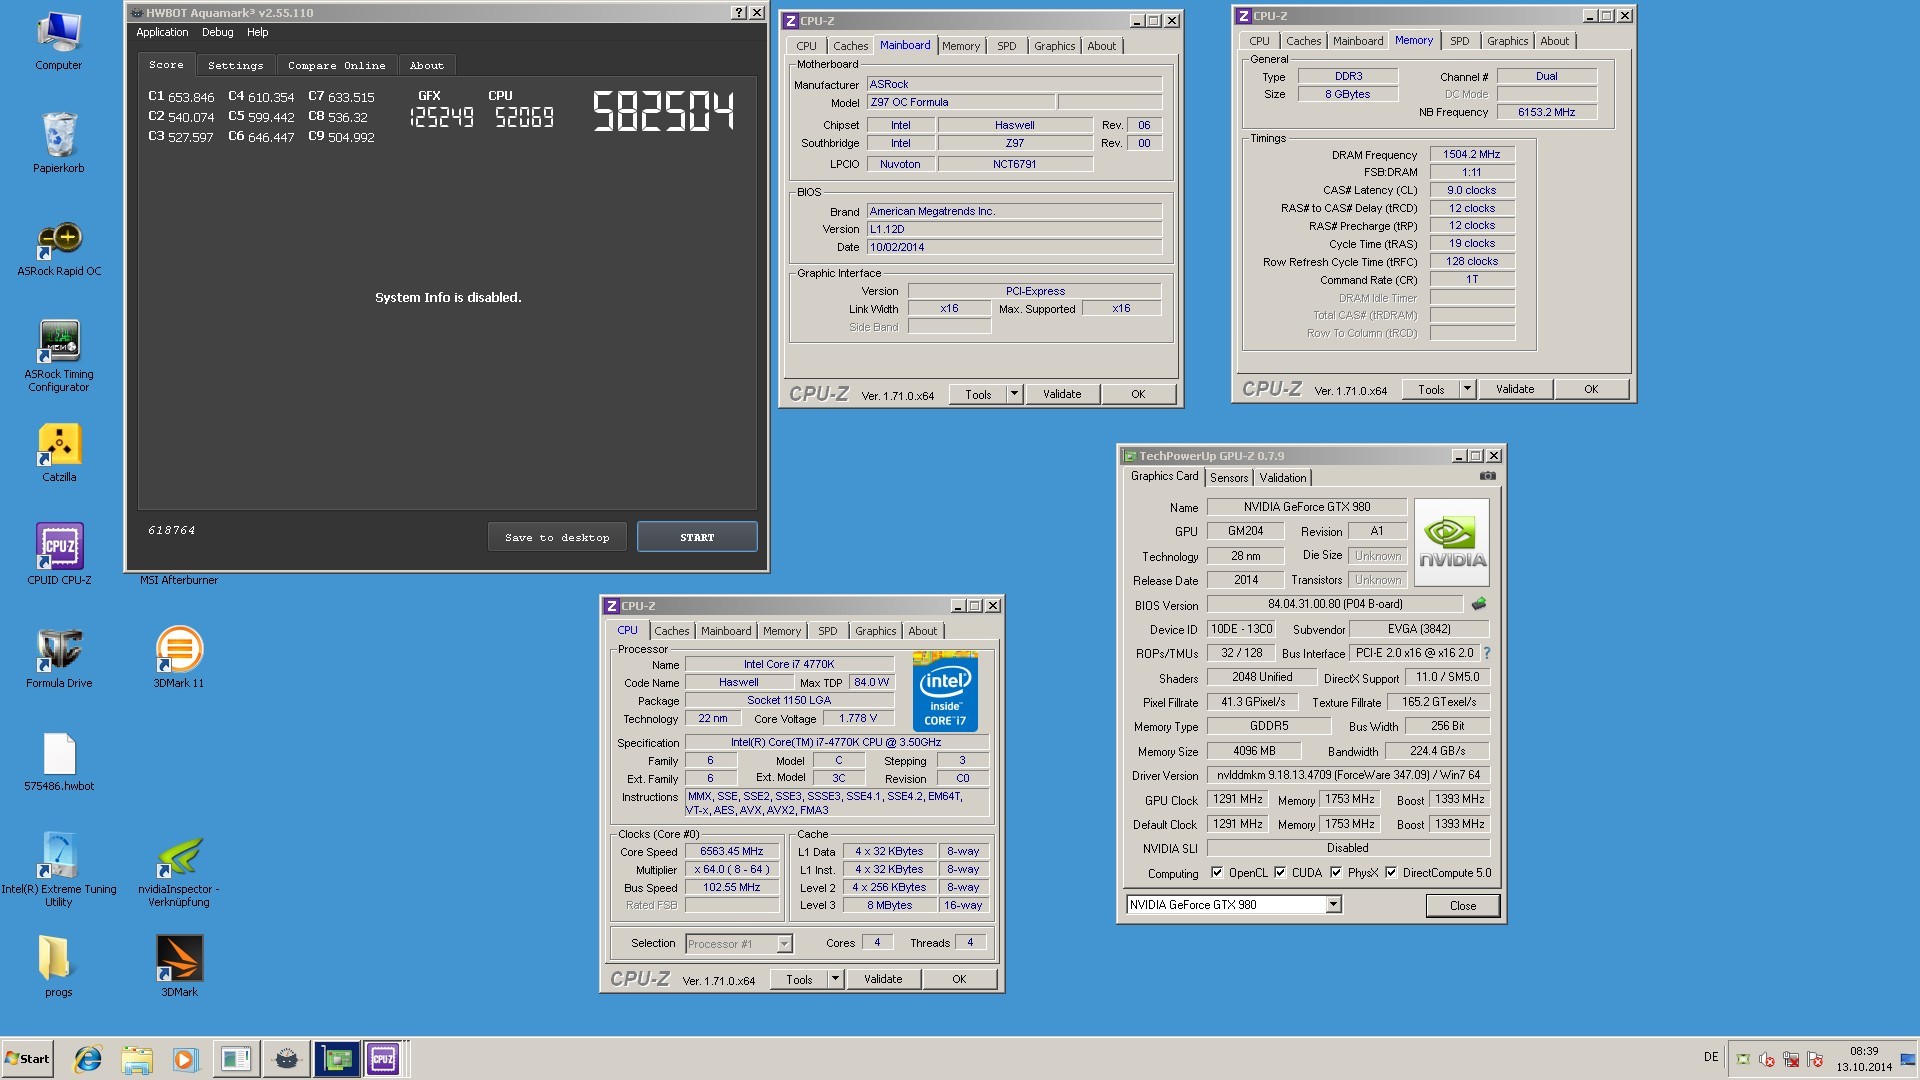Toggle the OpenCL checkbox in GPU-Z
This screenshot has width=1920, height=1080.
pyautogui.click(x=1217, y=873)
